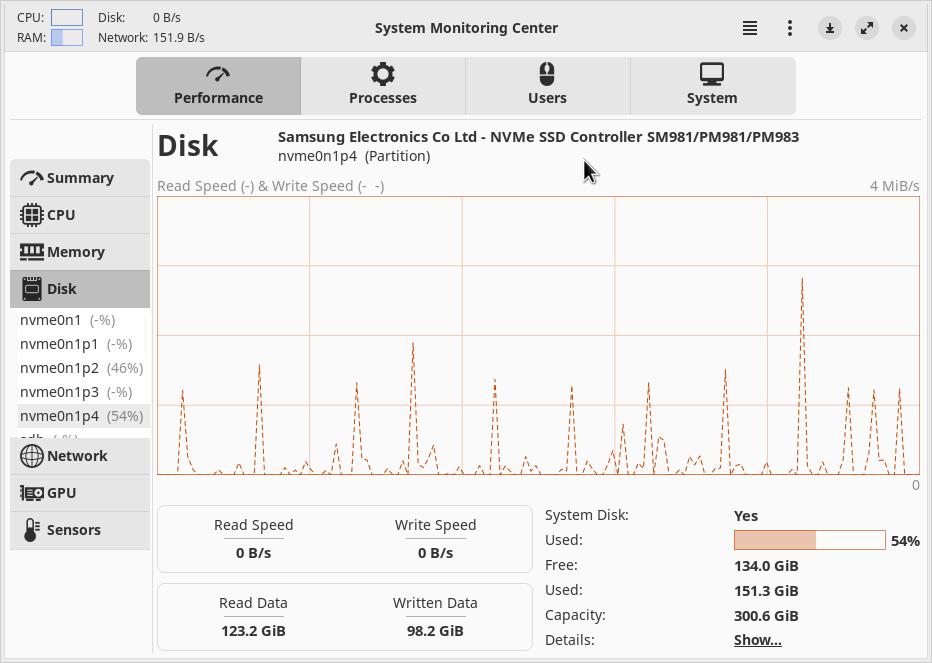The width and height of the screenshot is (932, 663).
Task: Open the CPU sidebar section
Action: pyautogui.click(x=80, y=215)
